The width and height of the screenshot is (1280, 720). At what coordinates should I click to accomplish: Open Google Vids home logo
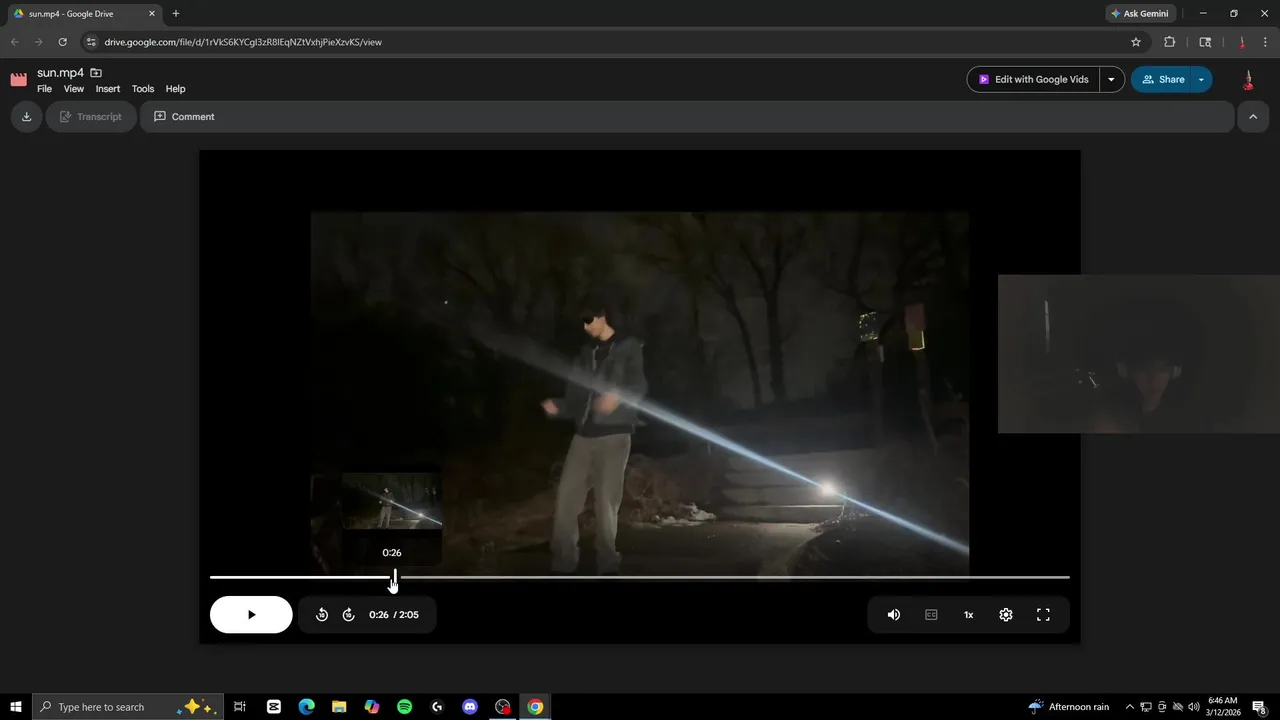pyautogui.click(x=18, y=80)
